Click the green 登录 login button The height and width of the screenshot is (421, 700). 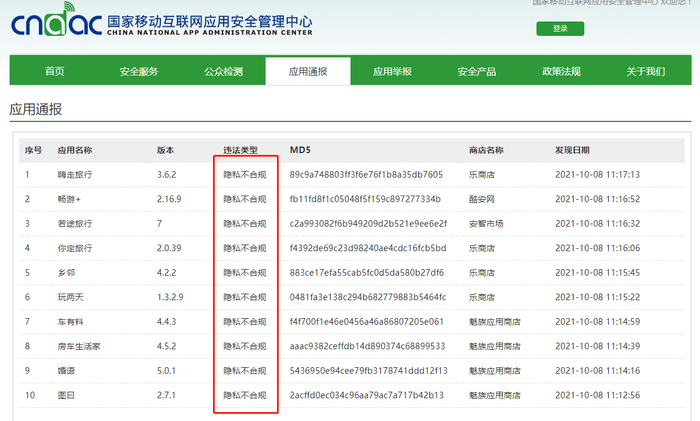point(560,29)
